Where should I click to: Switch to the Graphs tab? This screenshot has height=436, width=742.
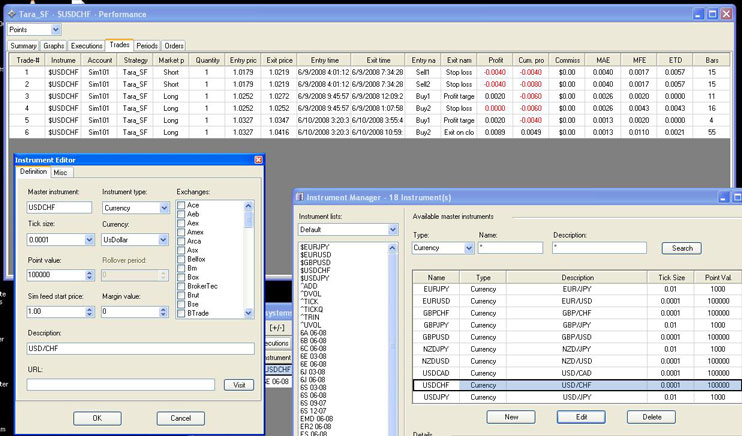[55, 46]
